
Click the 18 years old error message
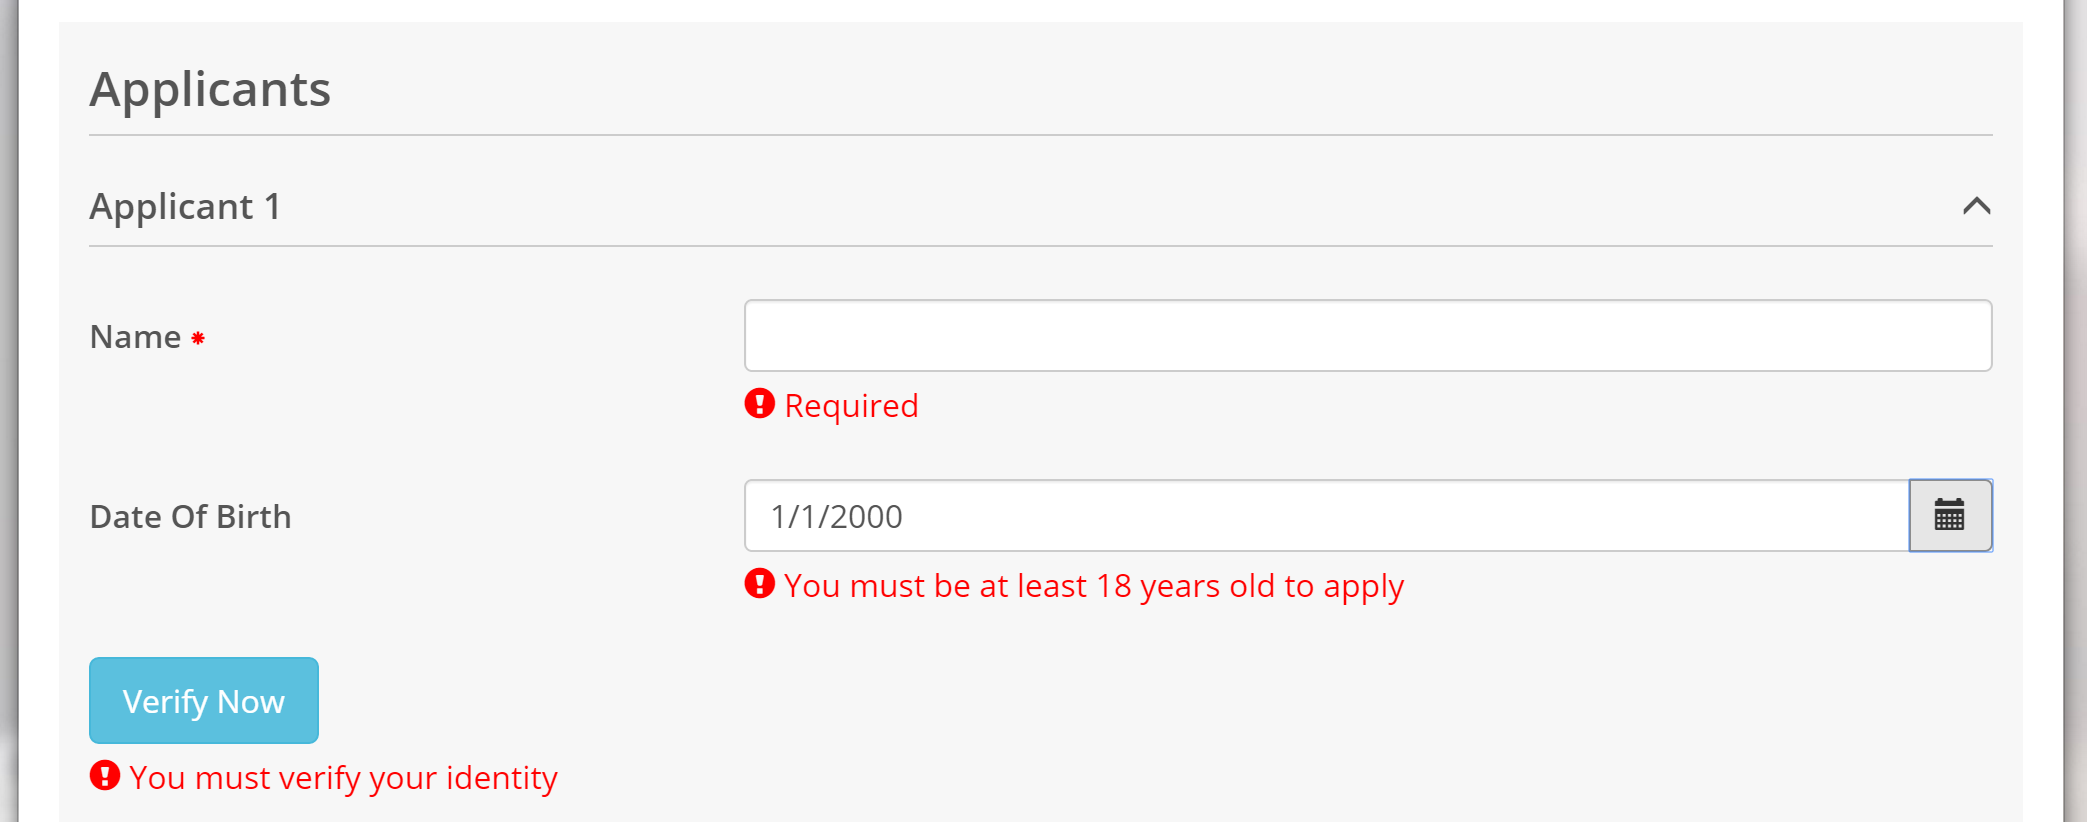1094,586
